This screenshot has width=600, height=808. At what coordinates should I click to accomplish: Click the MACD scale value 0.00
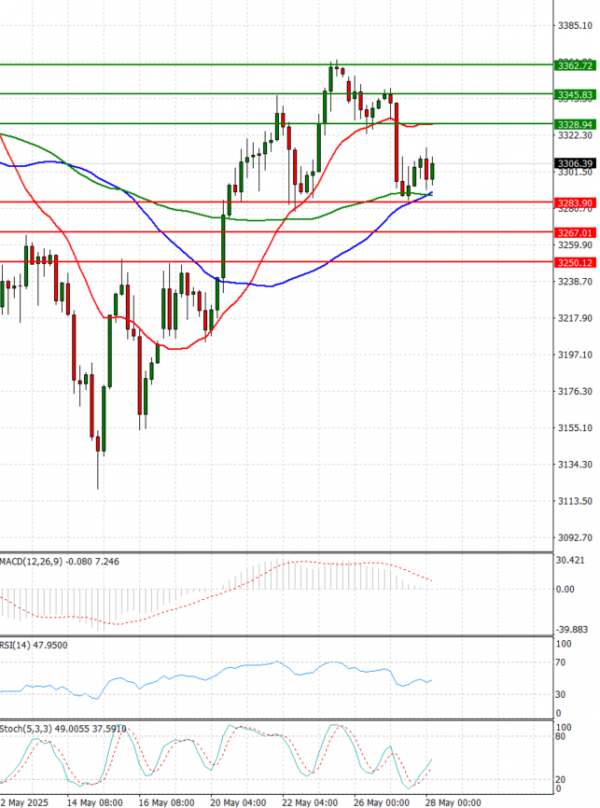[x=565, y=589]
